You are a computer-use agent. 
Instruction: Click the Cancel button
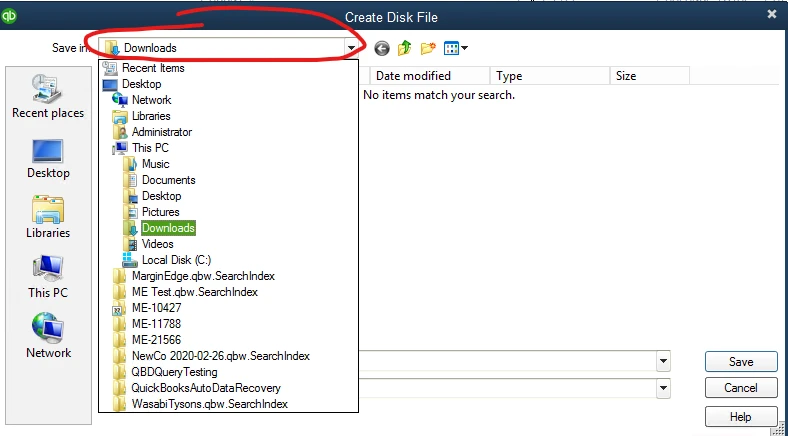click(x=740, y=388)
